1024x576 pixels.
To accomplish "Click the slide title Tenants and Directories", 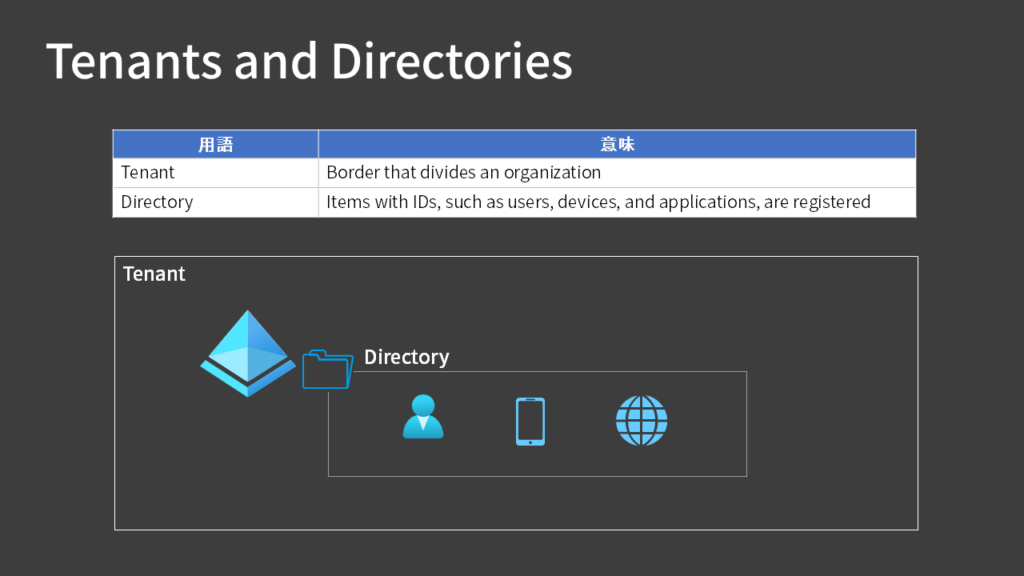I will [309, 61].
